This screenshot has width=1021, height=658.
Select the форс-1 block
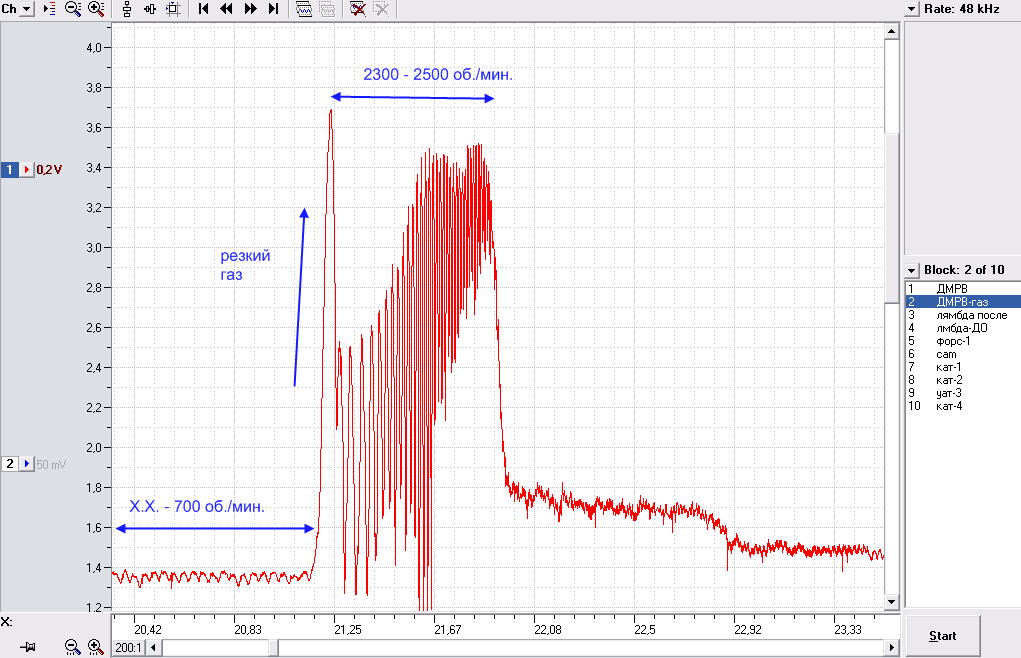(962, 341)
